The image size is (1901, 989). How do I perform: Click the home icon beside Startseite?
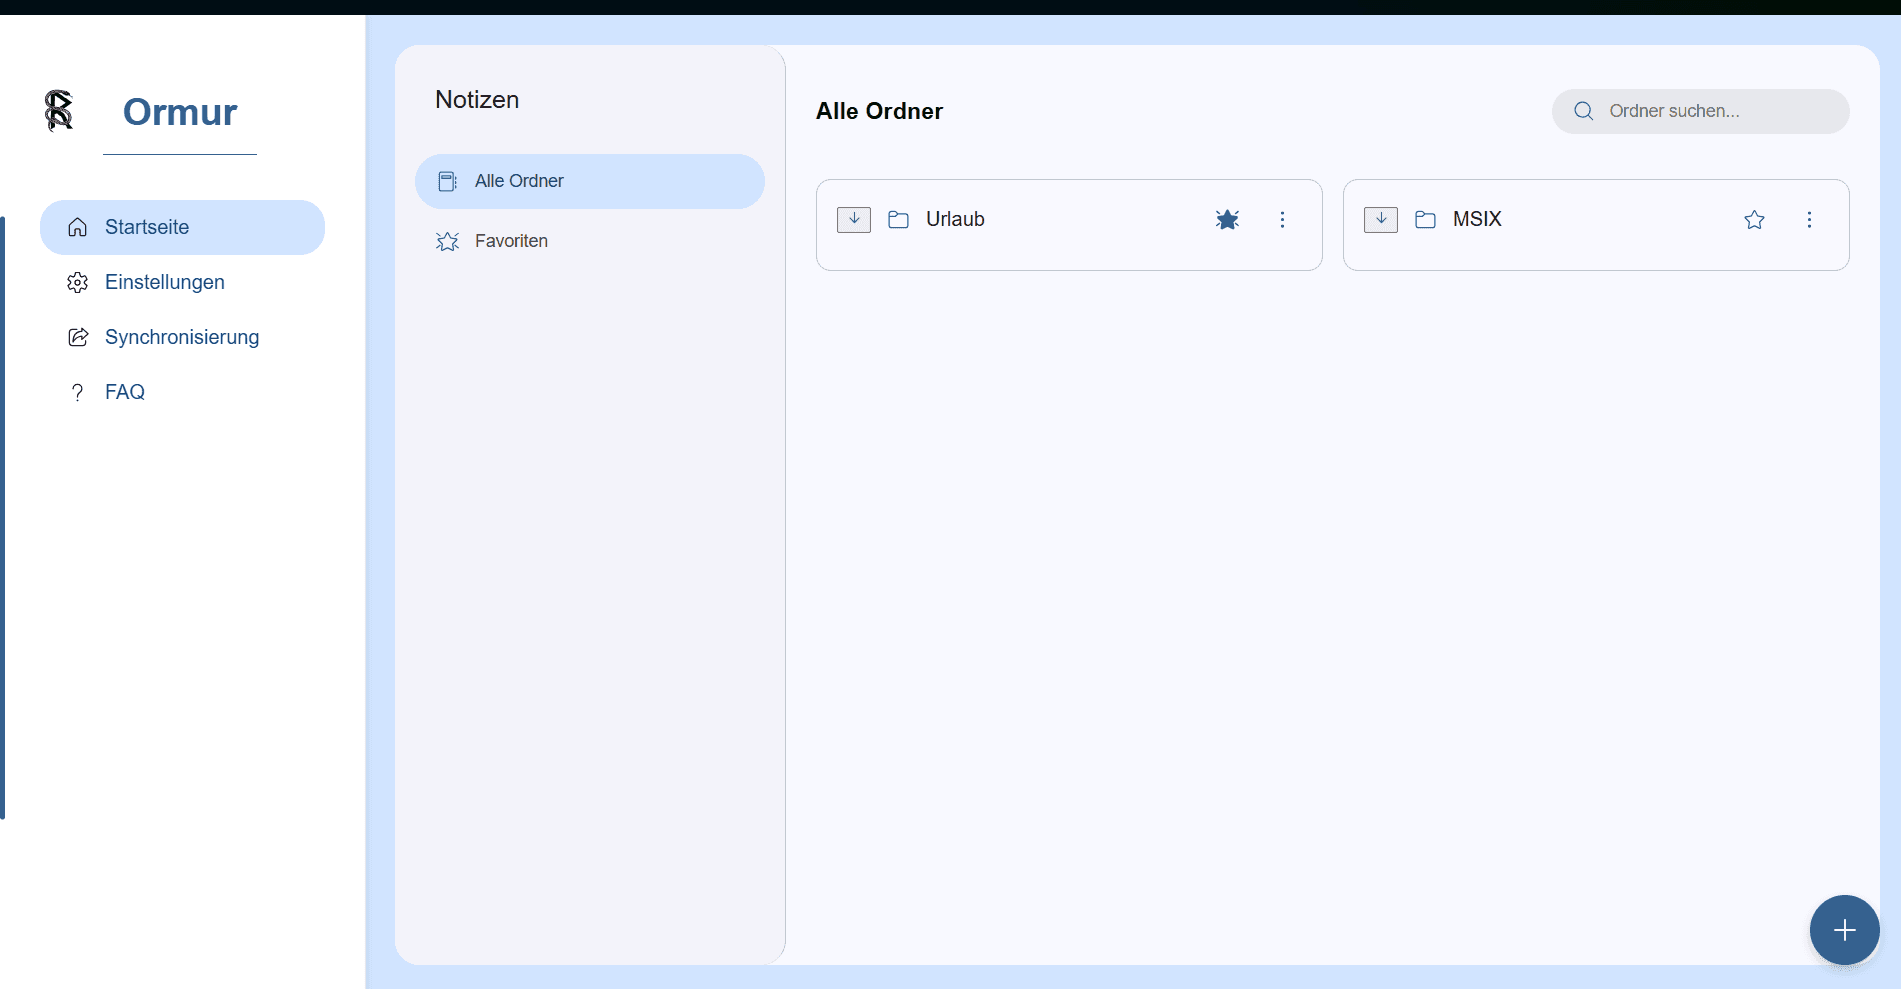coord(78,227)
